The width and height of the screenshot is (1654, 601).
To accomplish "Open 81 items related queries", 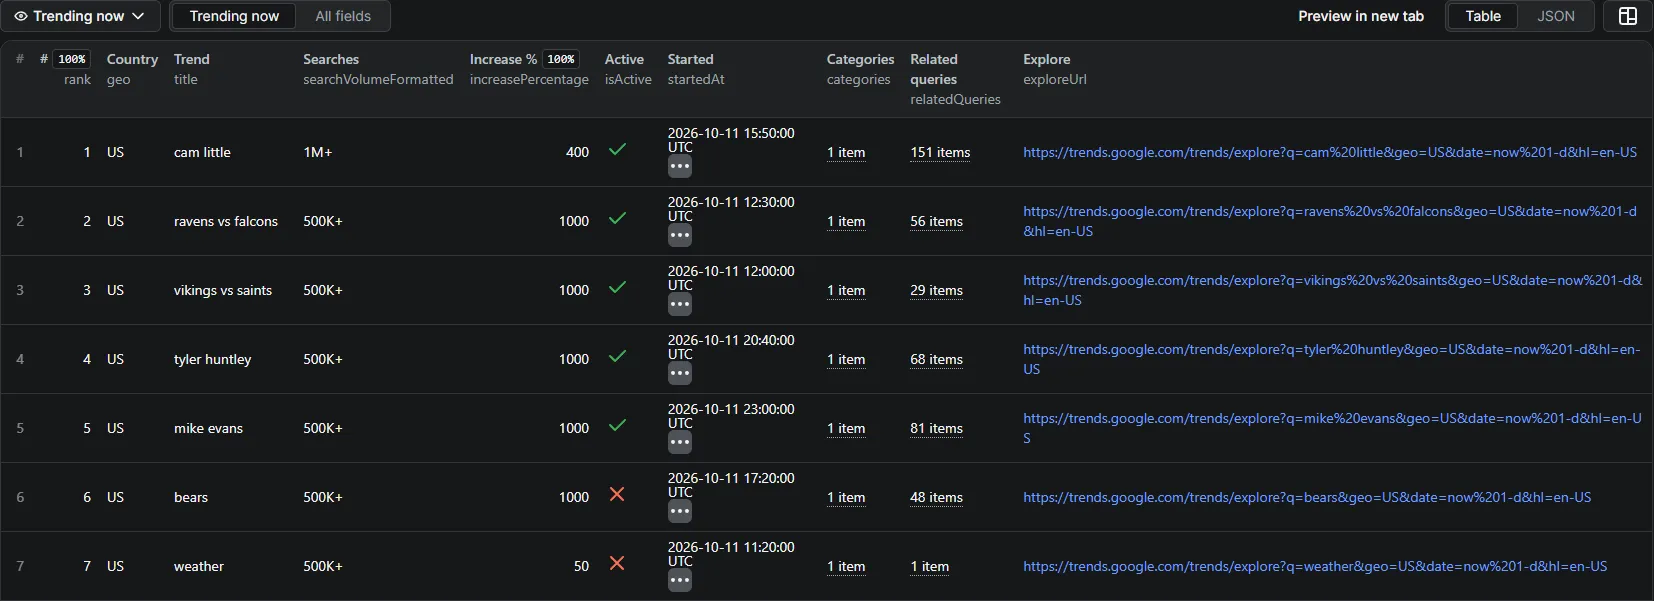I will click(x=936, y=429).
